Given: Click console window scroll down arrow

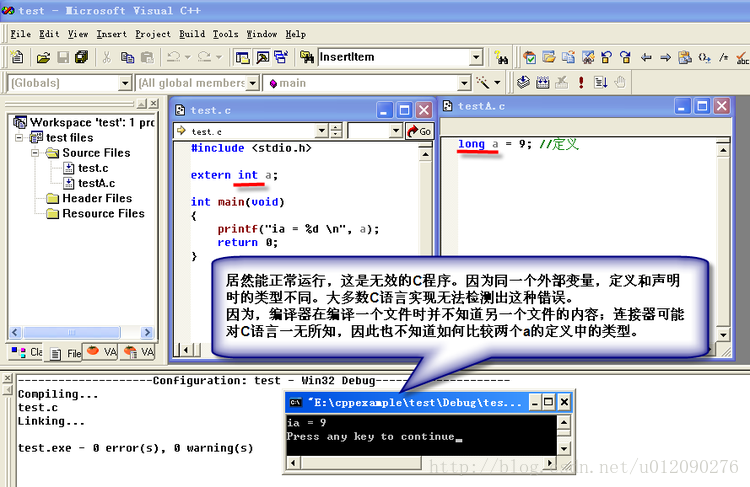Looking at the screenshot, I should (564, 448).
